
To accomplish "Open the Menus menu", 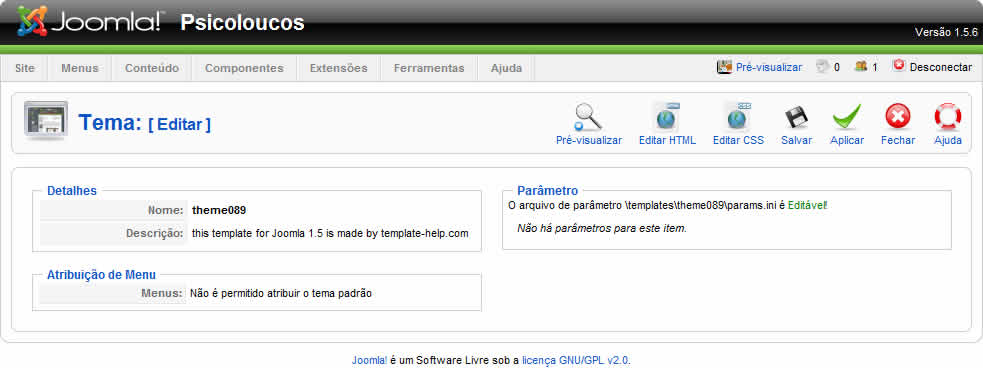I will (80, 68).
